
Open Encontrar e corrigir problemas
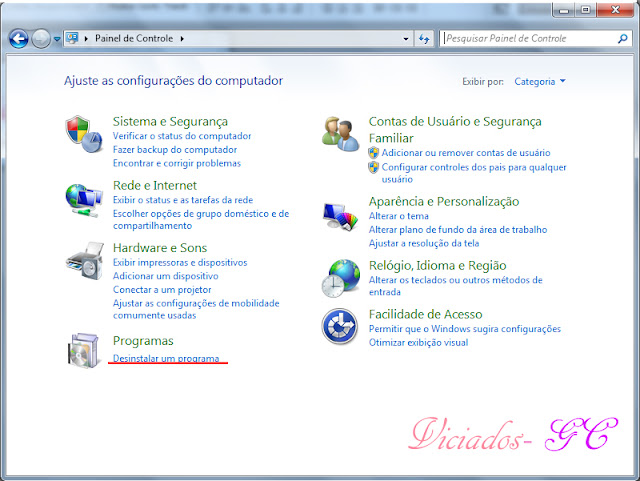pyautogui.click(x=177, y=163)
